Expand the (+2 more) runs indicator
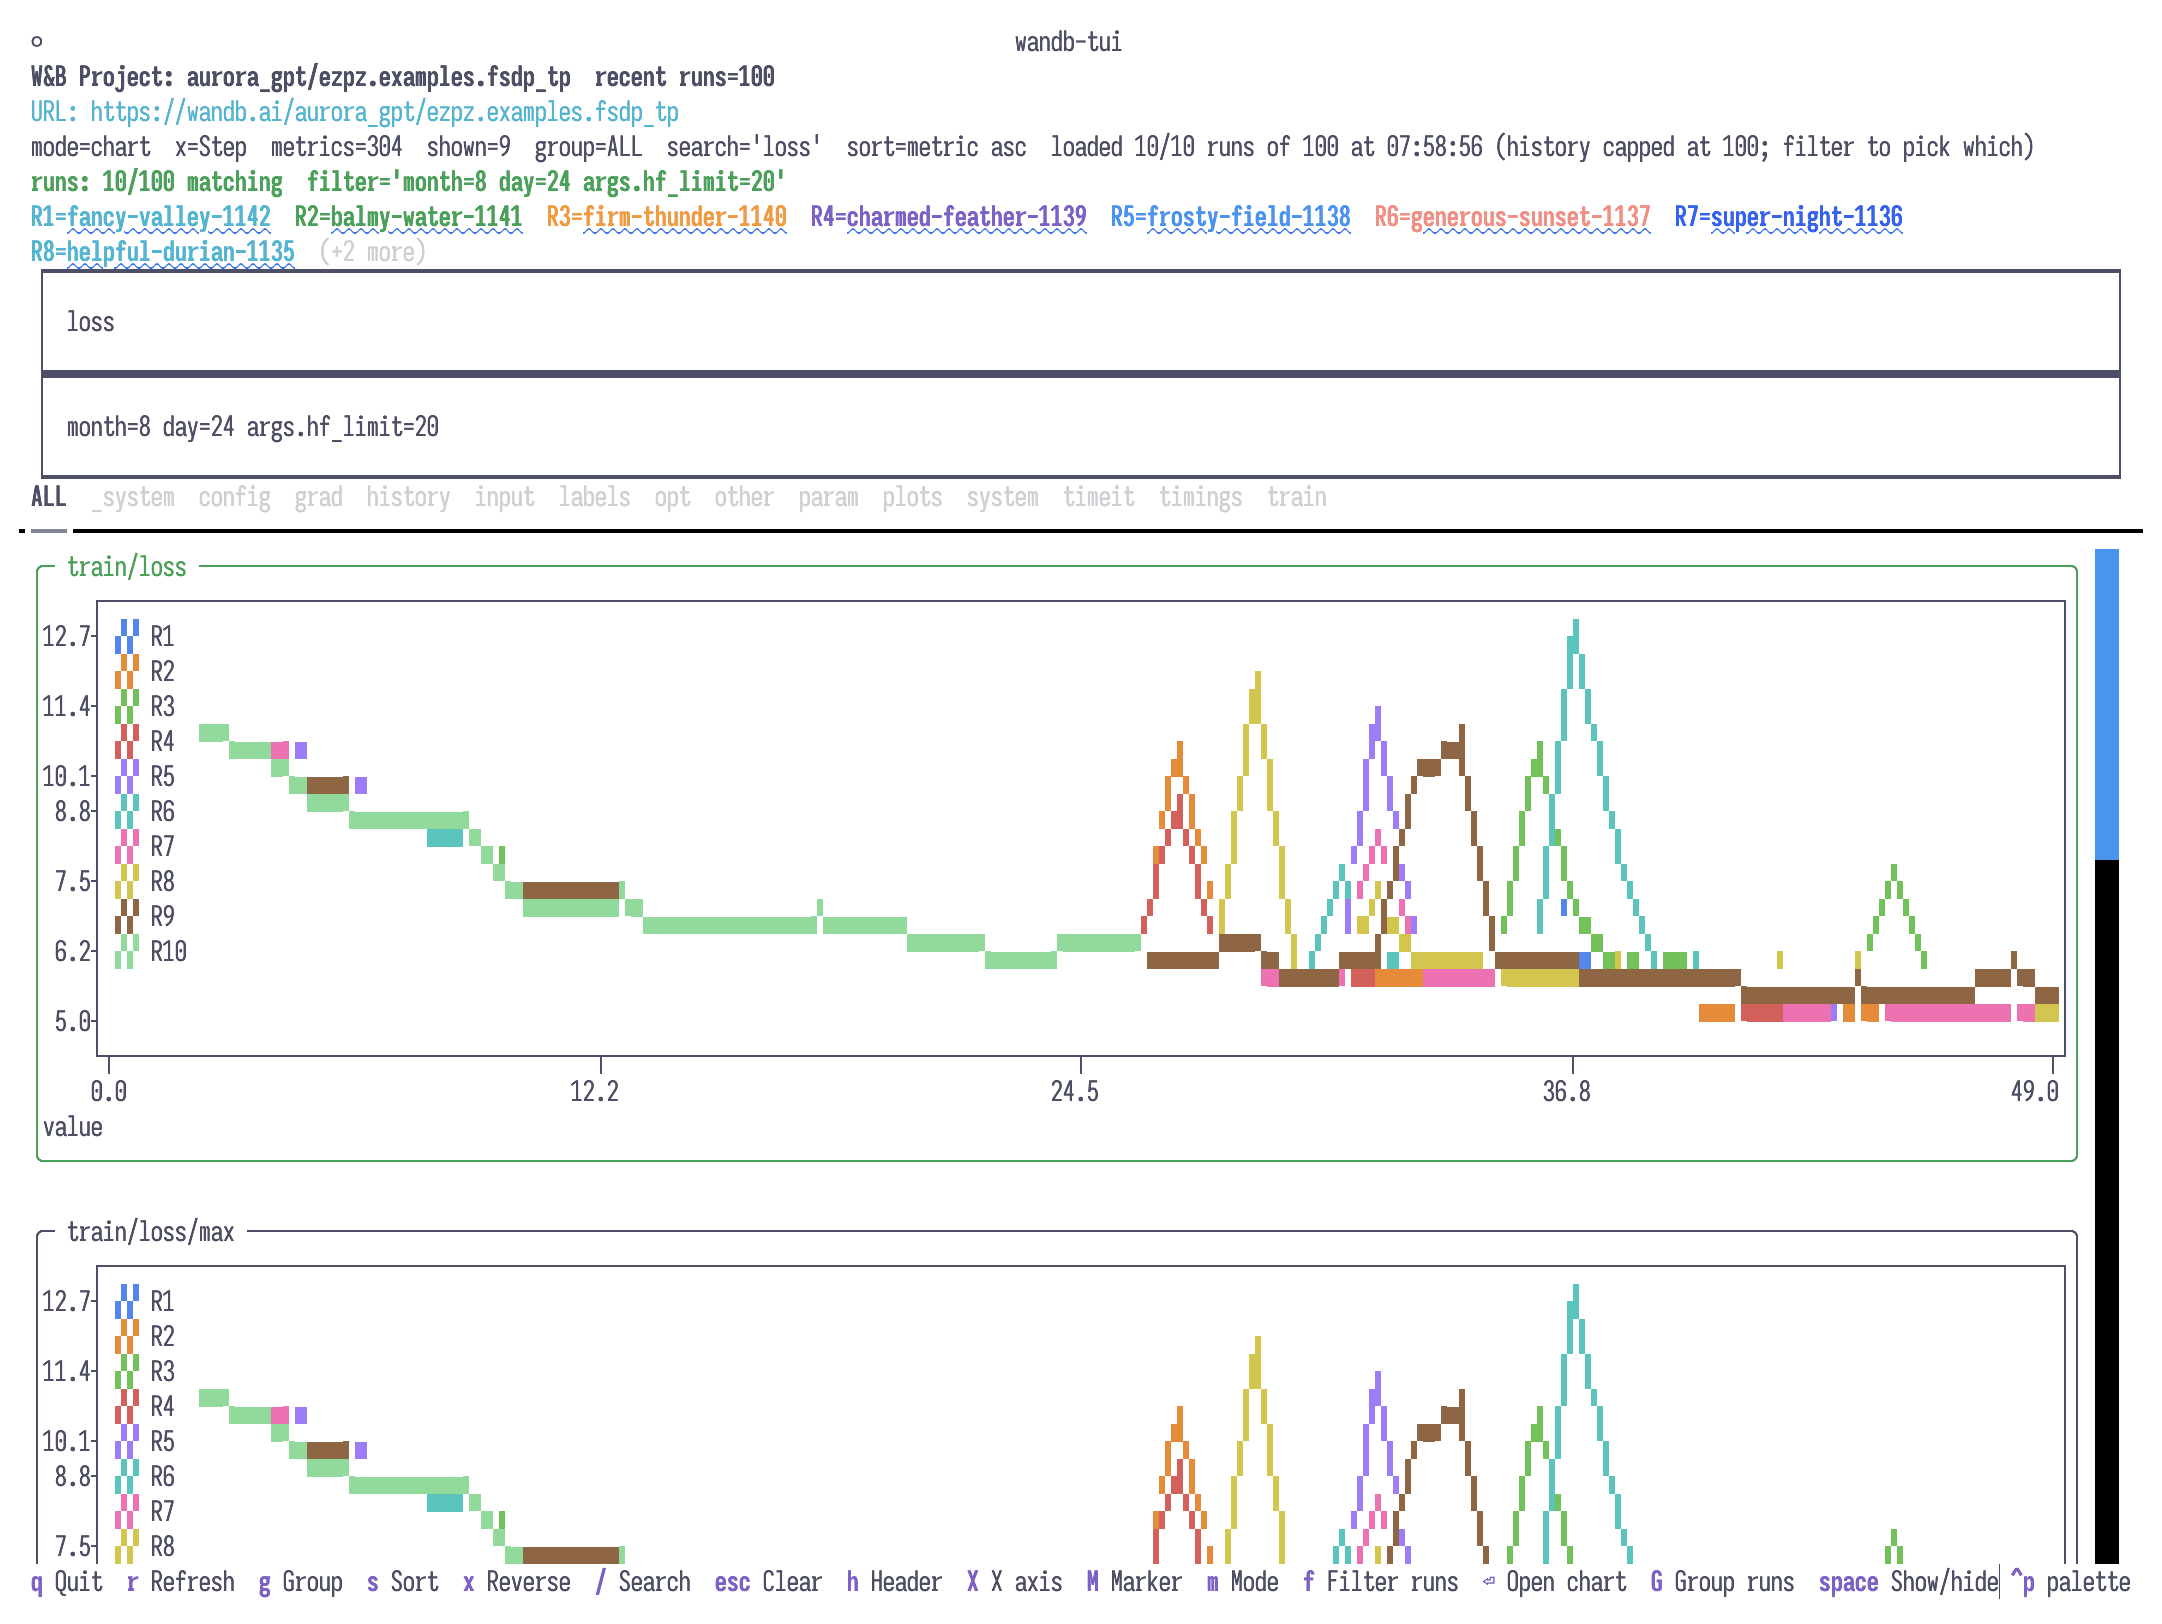The width and height of the screenshot is (2162, 1624). [373, 252]
